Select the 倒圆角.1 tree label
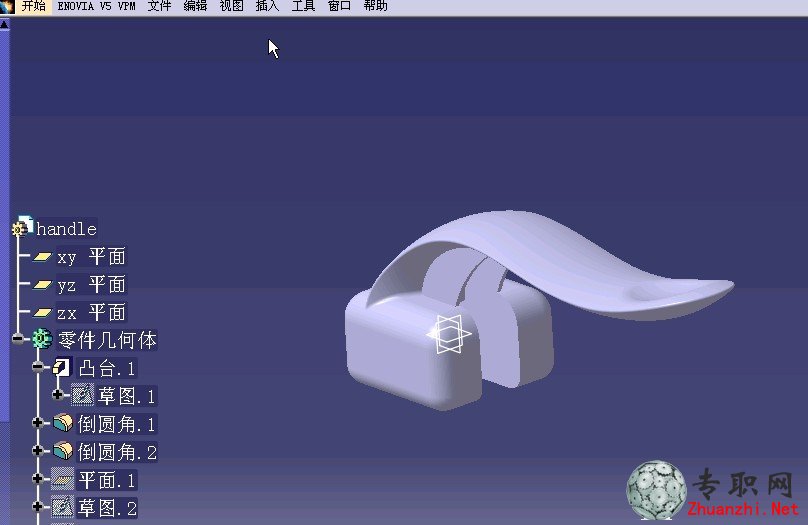Screen dimensions: 808x525 coord(117,424)
